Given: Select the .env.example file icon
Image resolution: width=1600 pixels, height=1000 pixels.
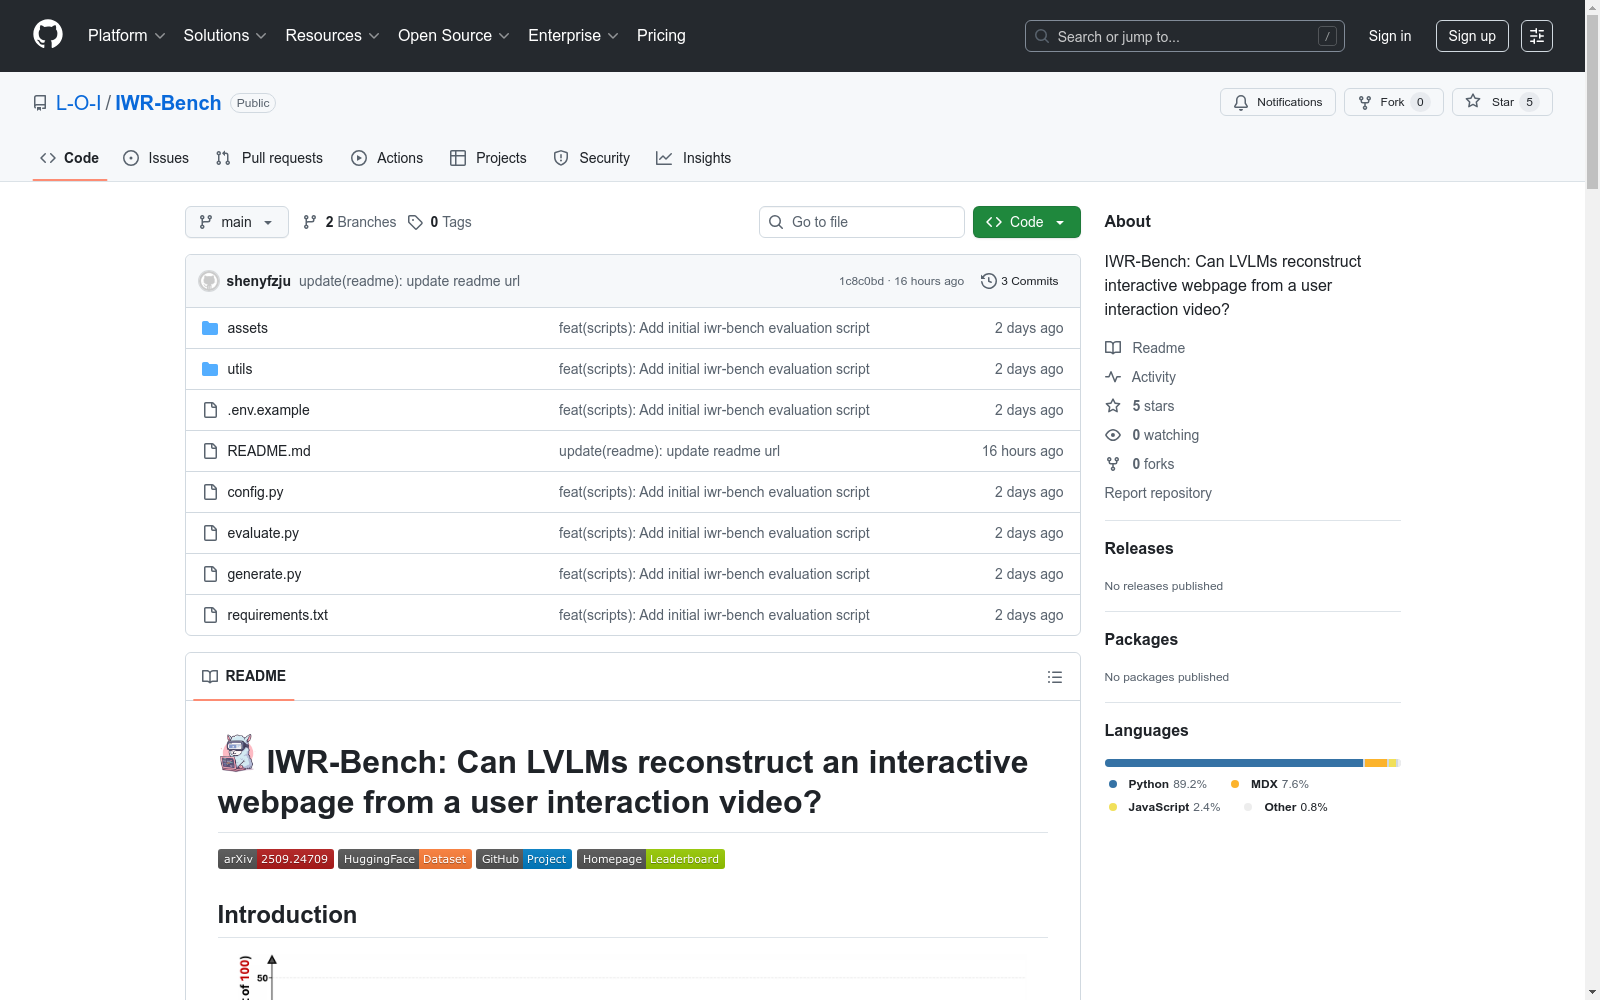Looking at the screenshot, I should coord(210,410).
